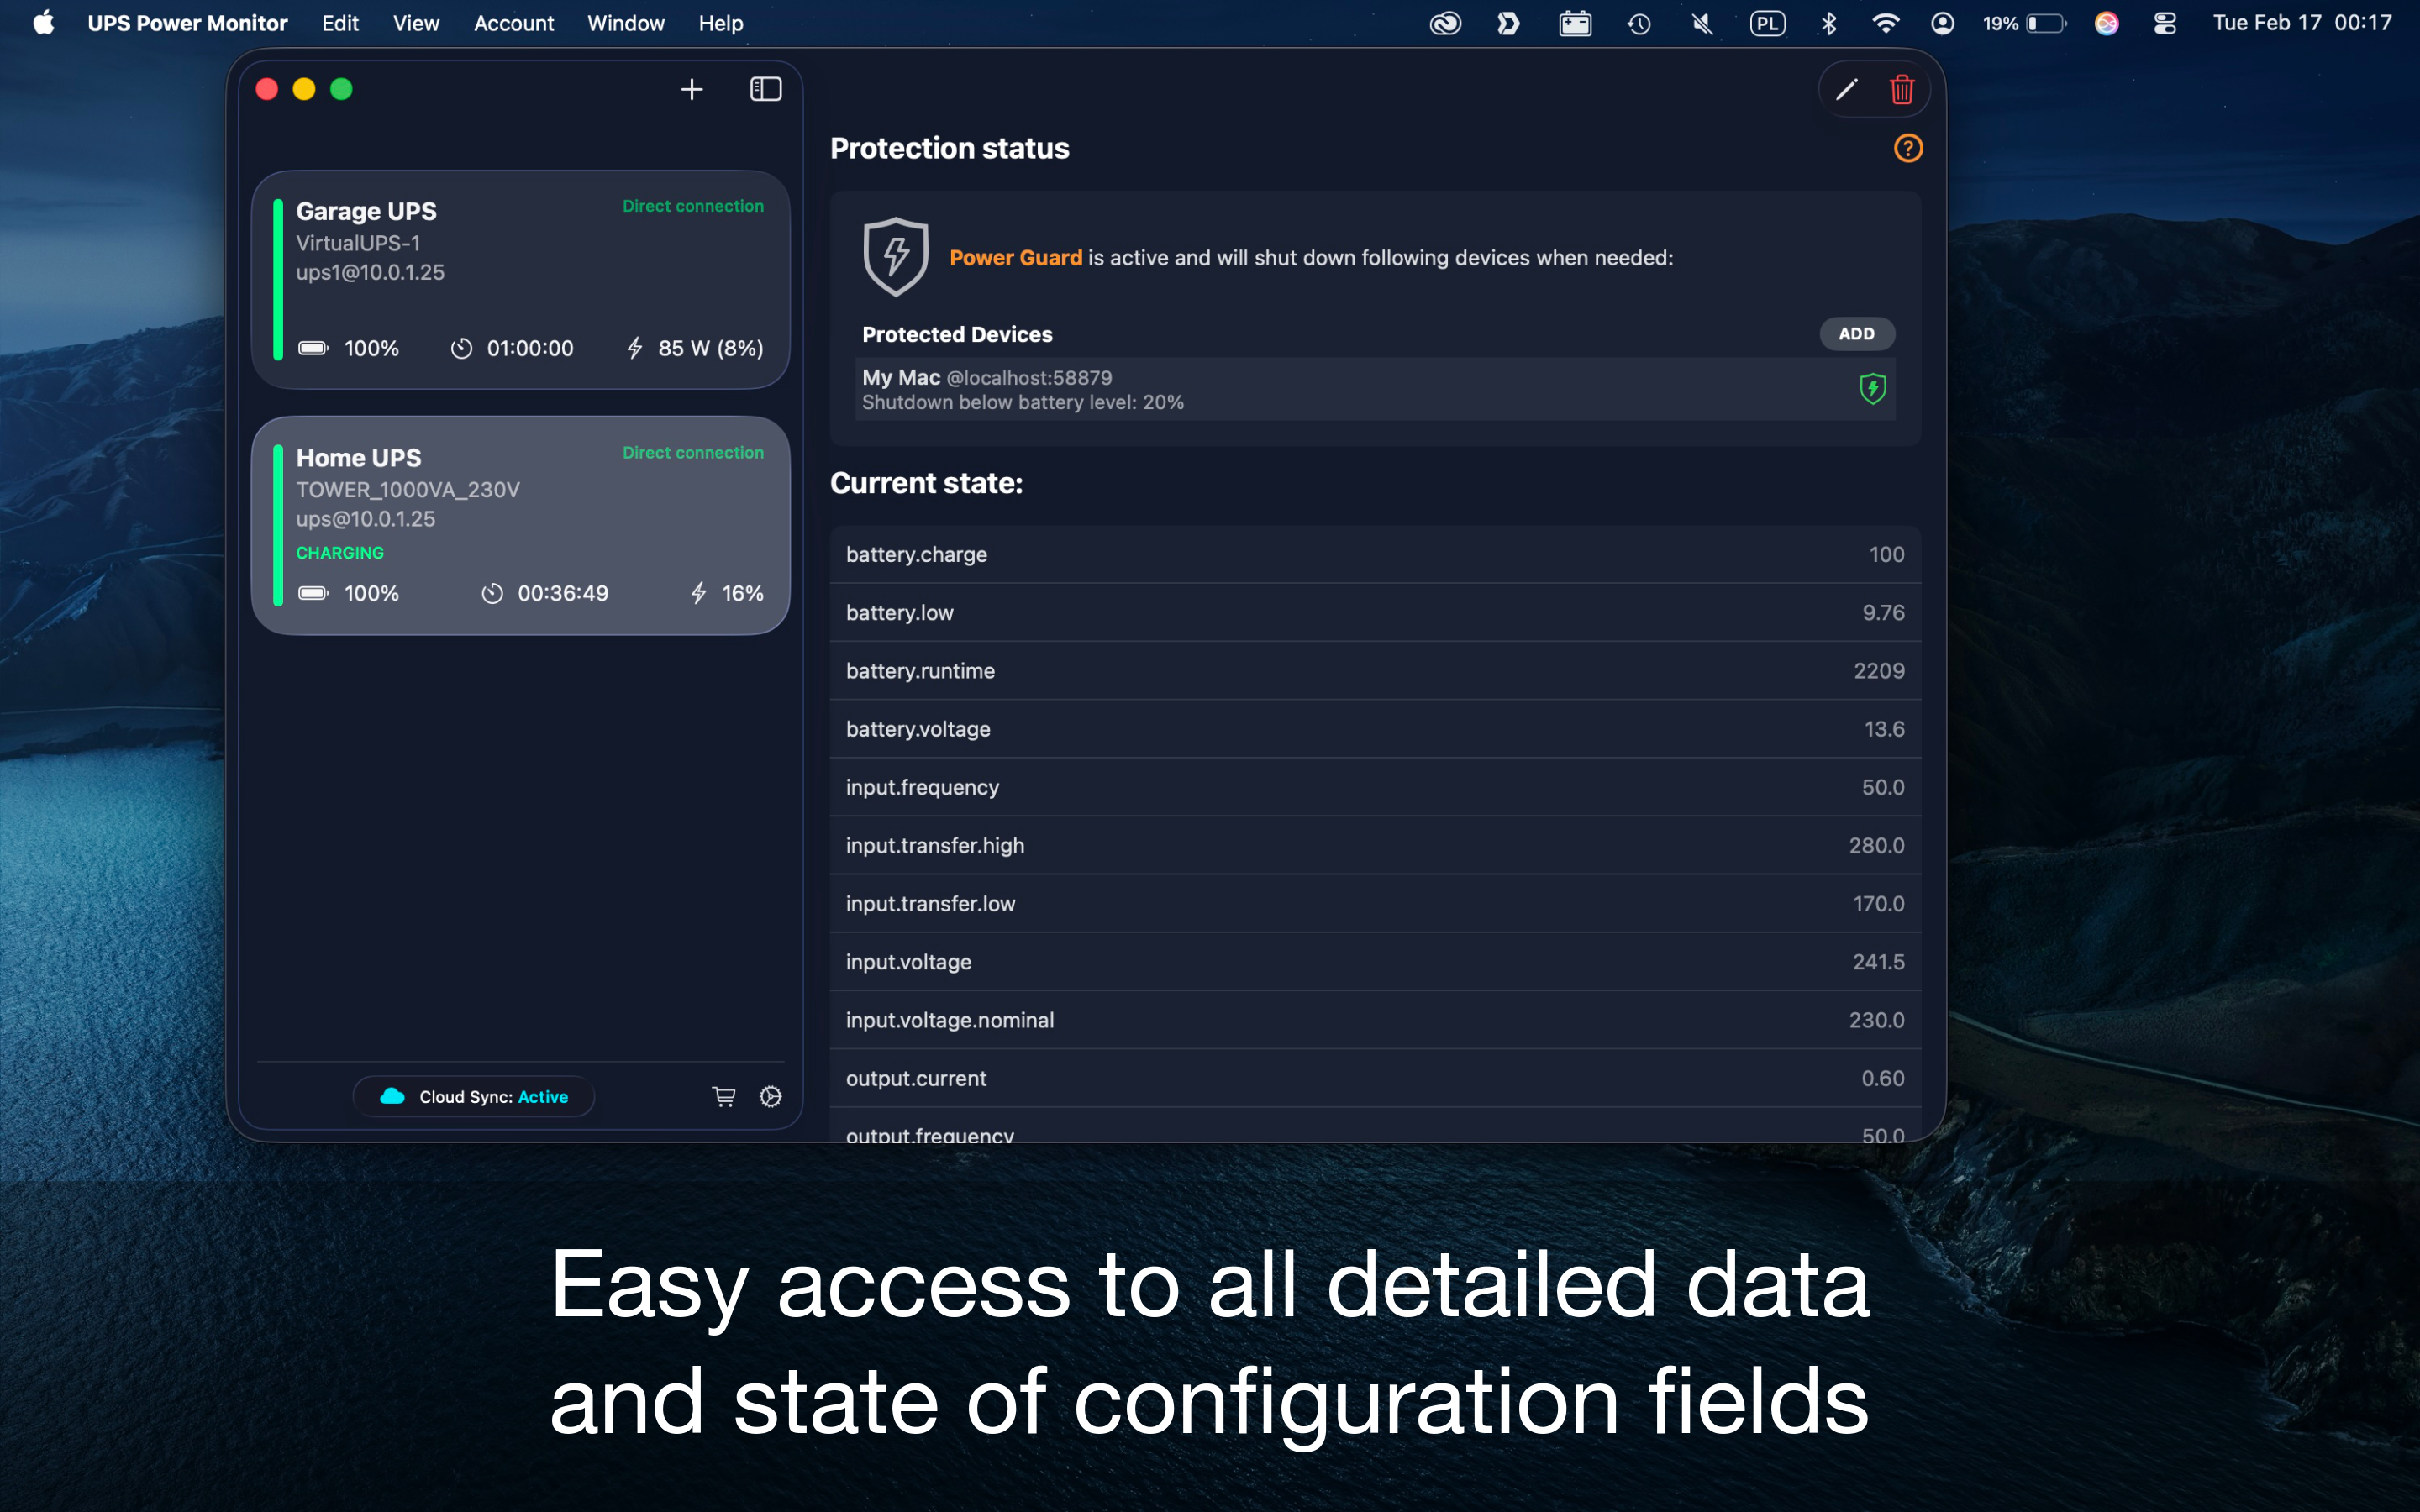Click ups1@10.0.1.25 address text
Viewport: 2420px width, 1512px height.
pos(370,272)
